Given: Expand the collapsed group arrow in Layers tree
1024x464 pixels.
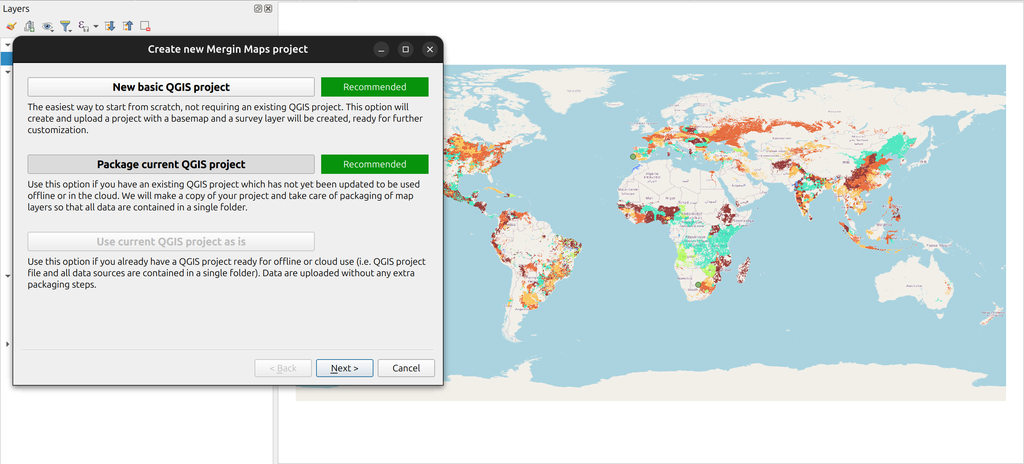Looking at the screenshot, I should (7, 344).
